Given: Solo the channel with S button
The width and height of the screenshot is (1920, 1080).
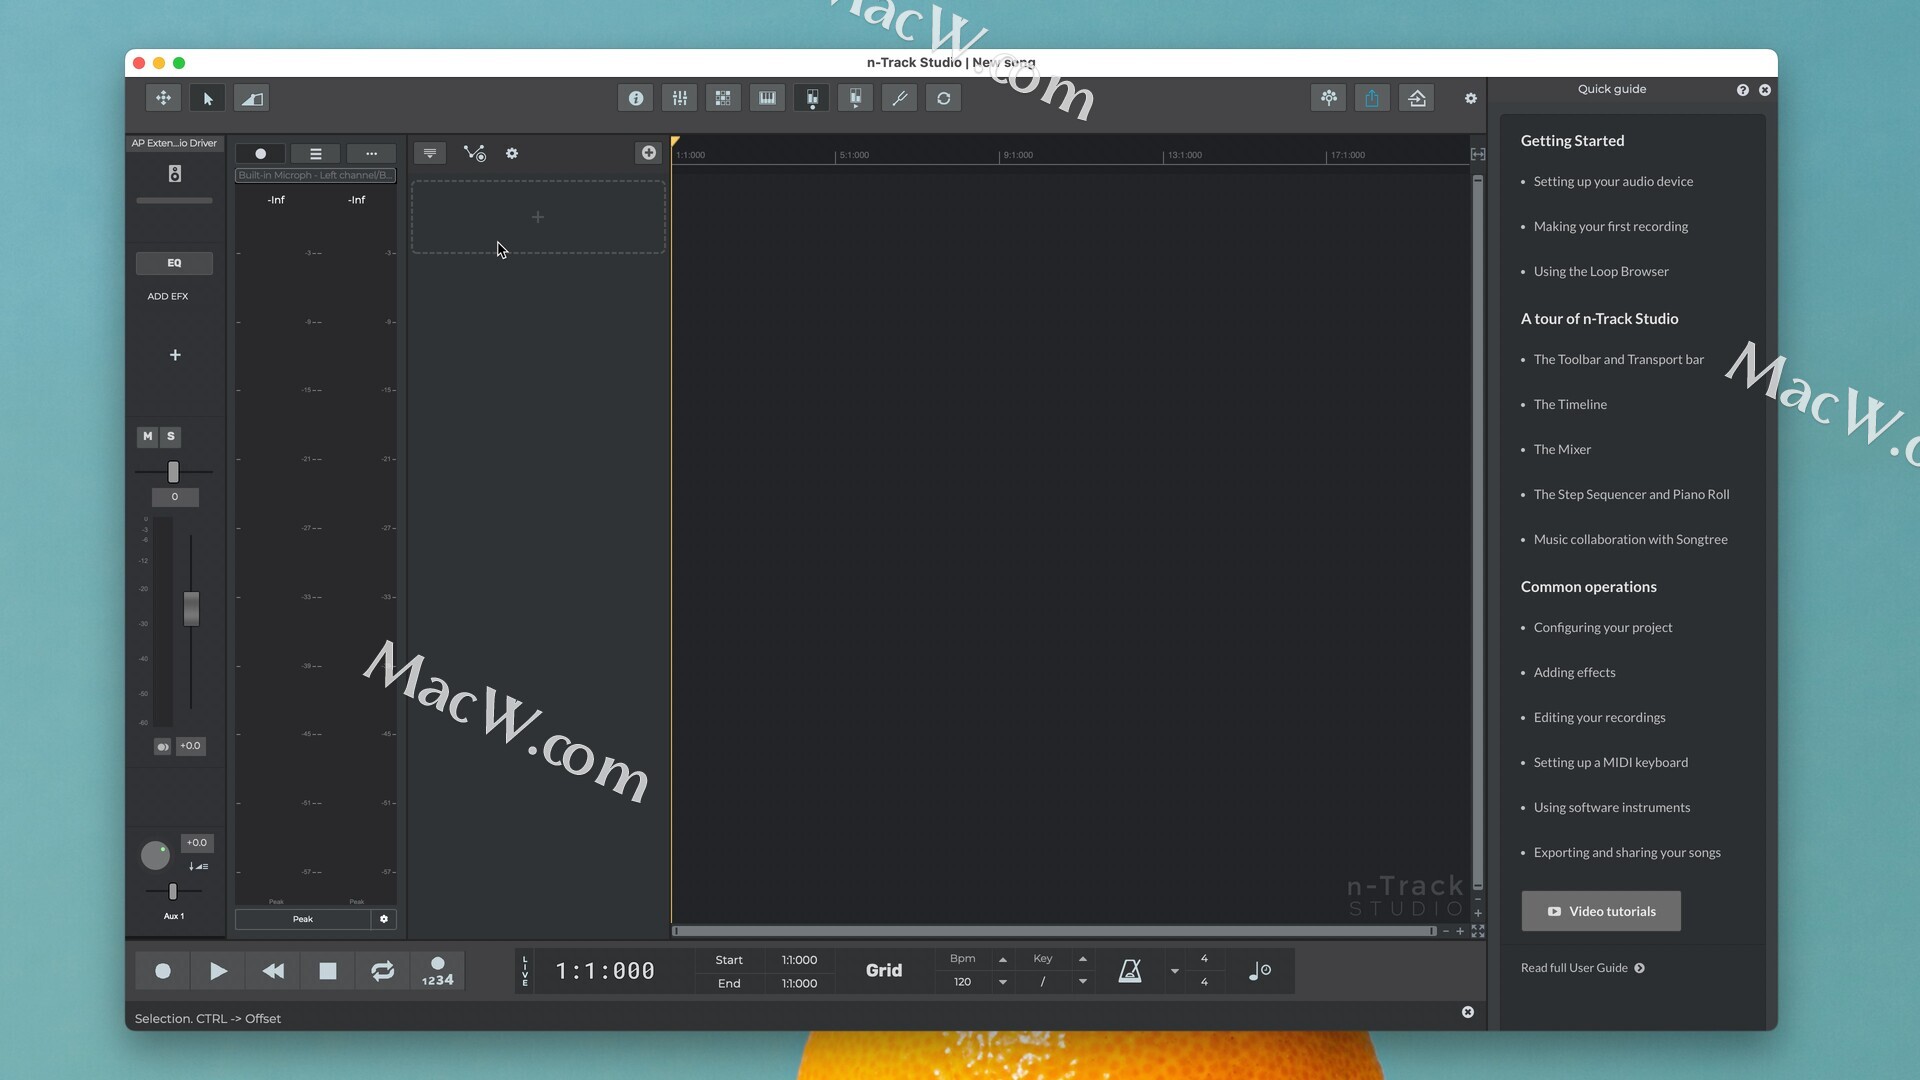Looking at the screenshot, I should pos(171,436).
